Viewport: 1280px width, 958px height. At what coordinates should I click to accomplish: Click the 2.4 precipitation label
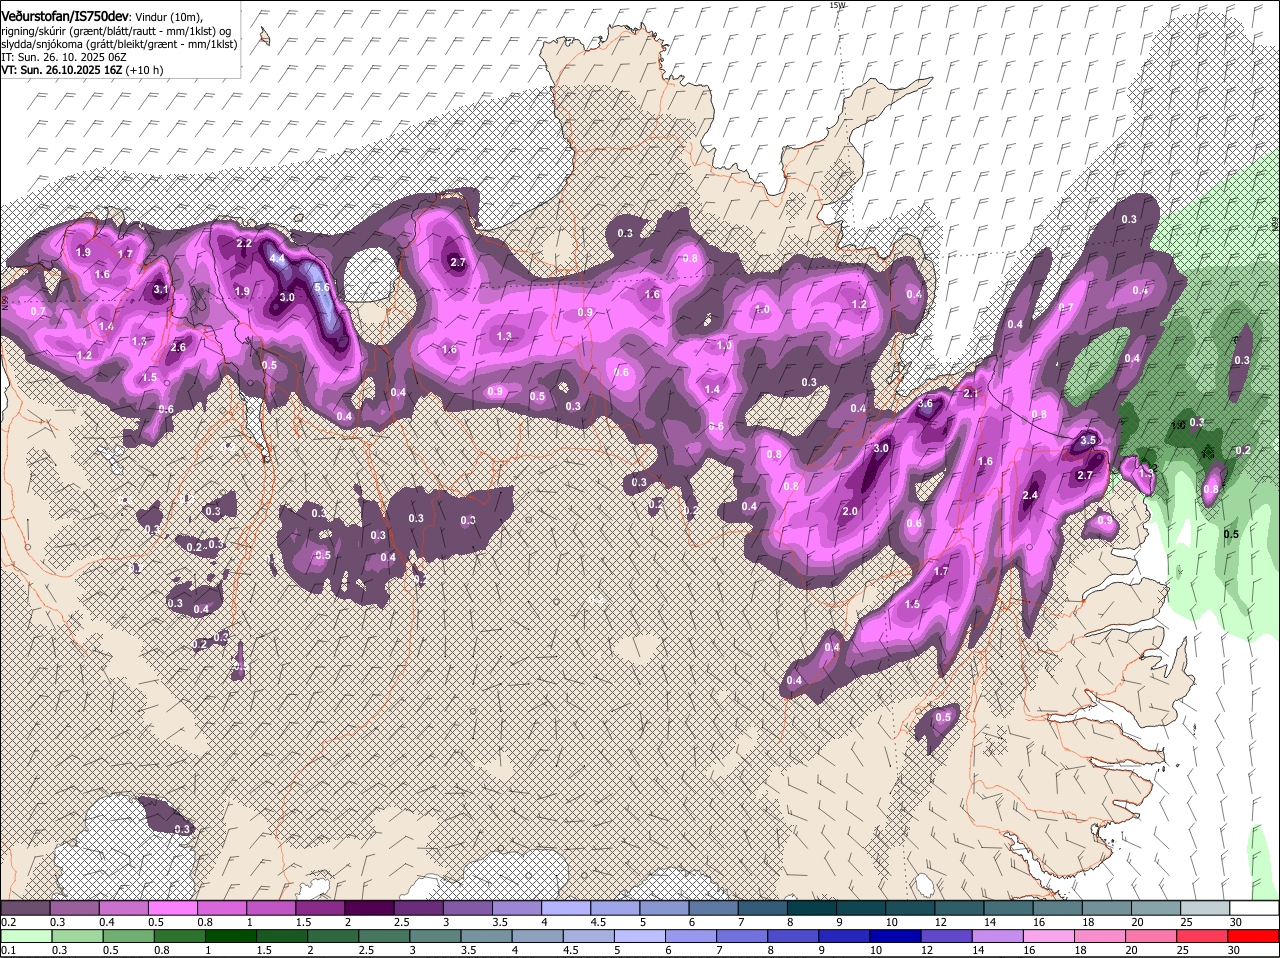(x=1030, y=495)
